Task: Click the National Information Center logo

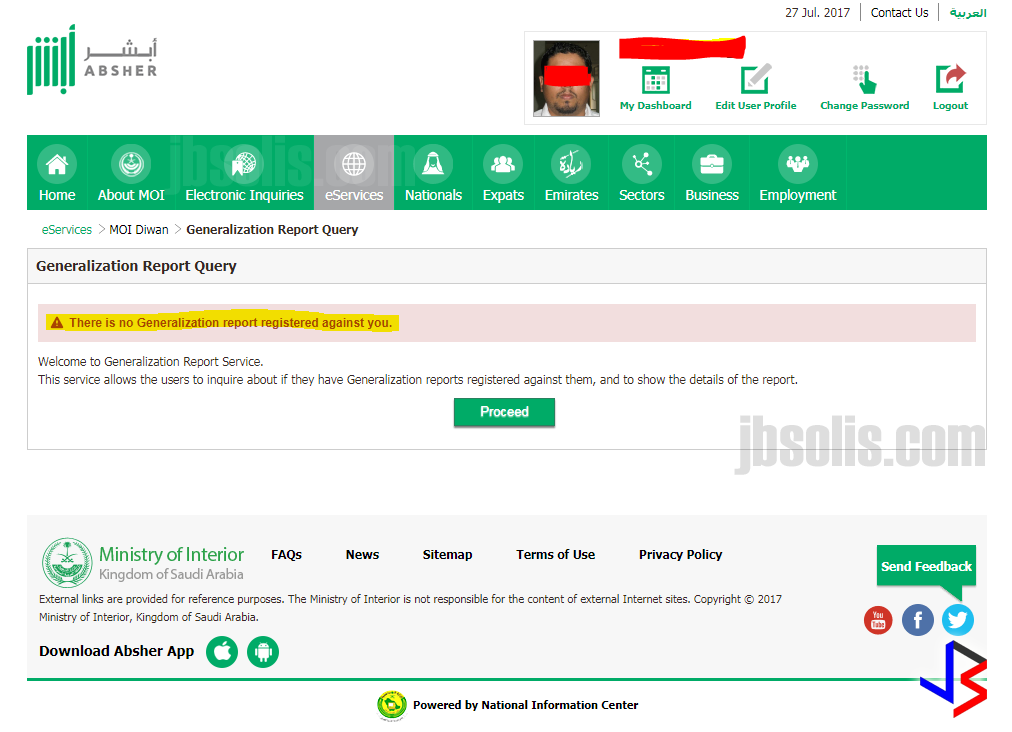Action: tap(392, 705)
